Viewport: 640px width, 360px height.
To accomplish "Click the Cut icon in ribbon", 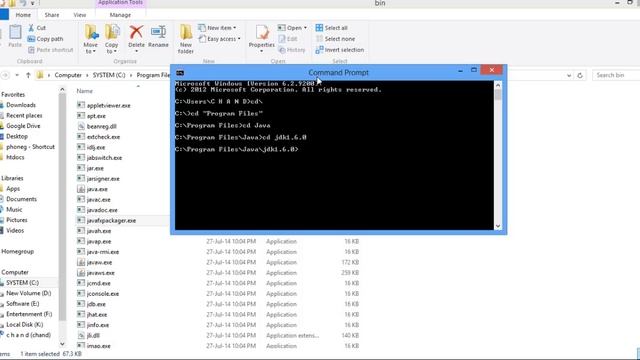I will (x=31, y=28).
